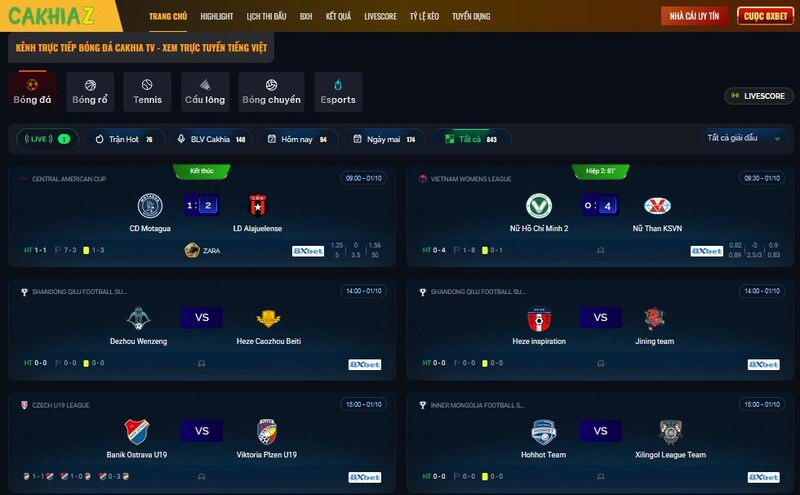Click the LD Alajuelense team crest
Image resolution: width=800 pixels, height=495 pixels.
tap(258, 206)
